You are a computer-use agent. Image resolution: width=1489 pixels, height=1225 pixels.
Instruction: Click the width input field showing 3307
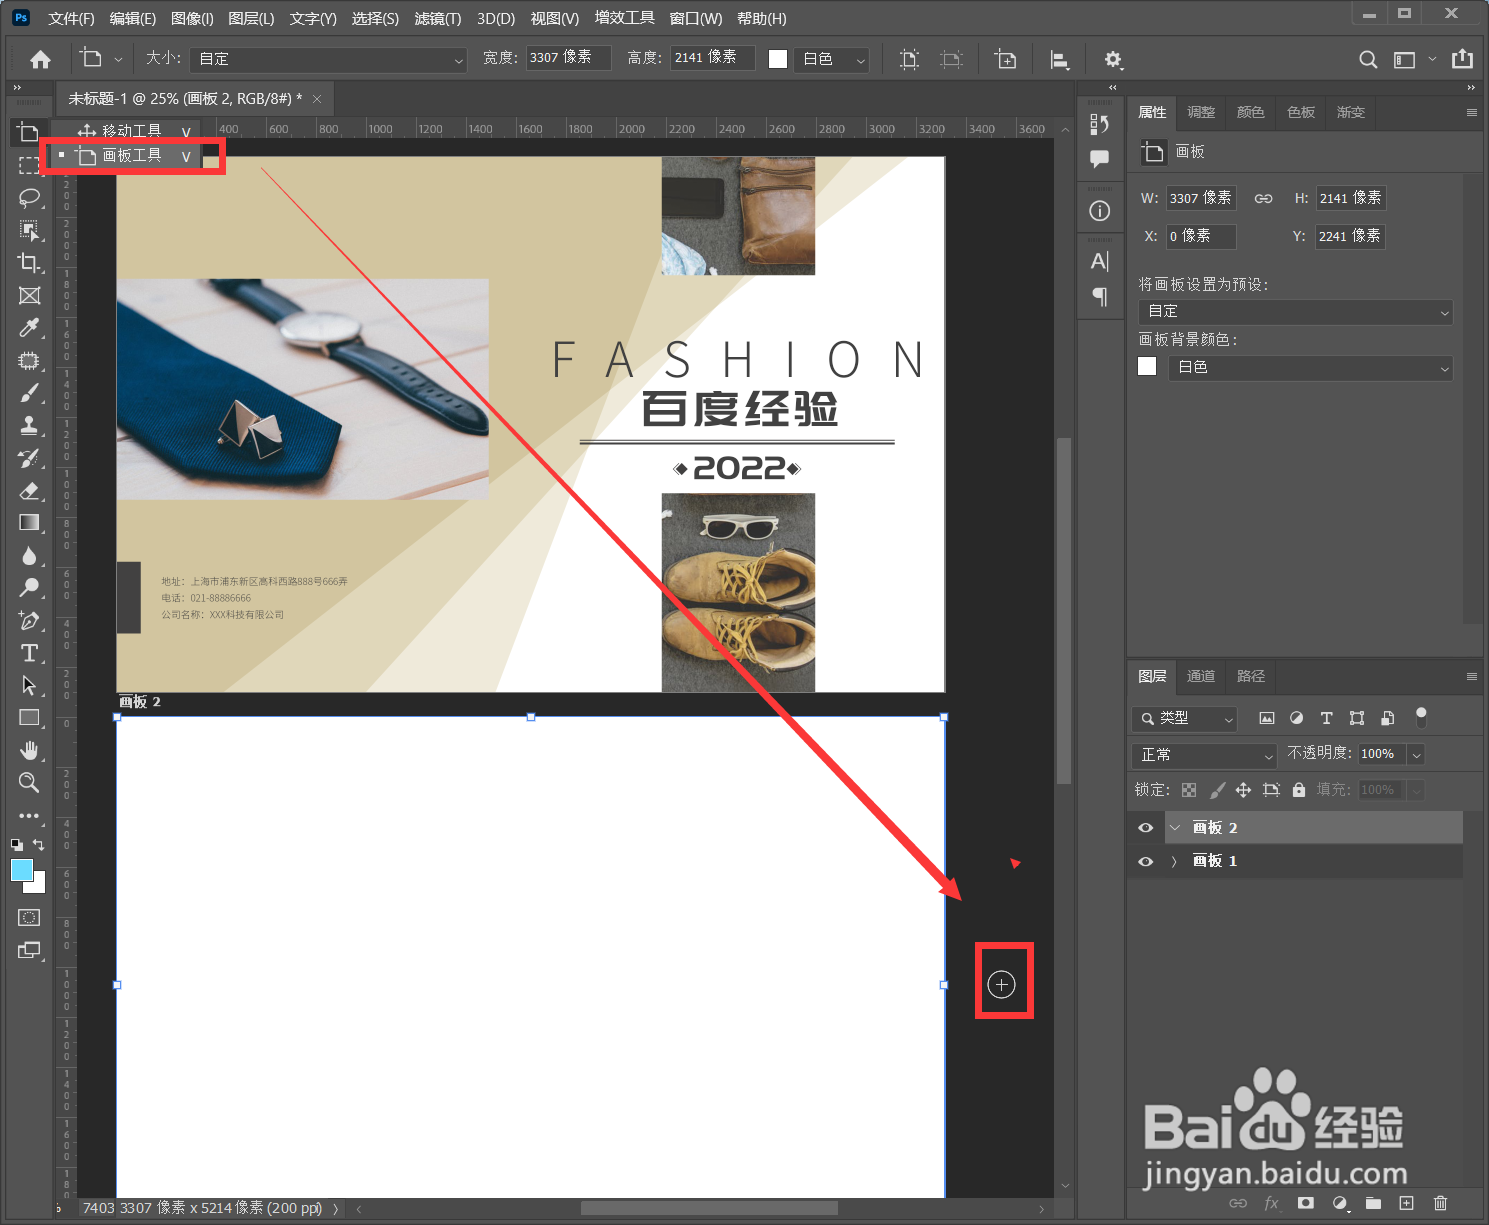tap(568, 57)
